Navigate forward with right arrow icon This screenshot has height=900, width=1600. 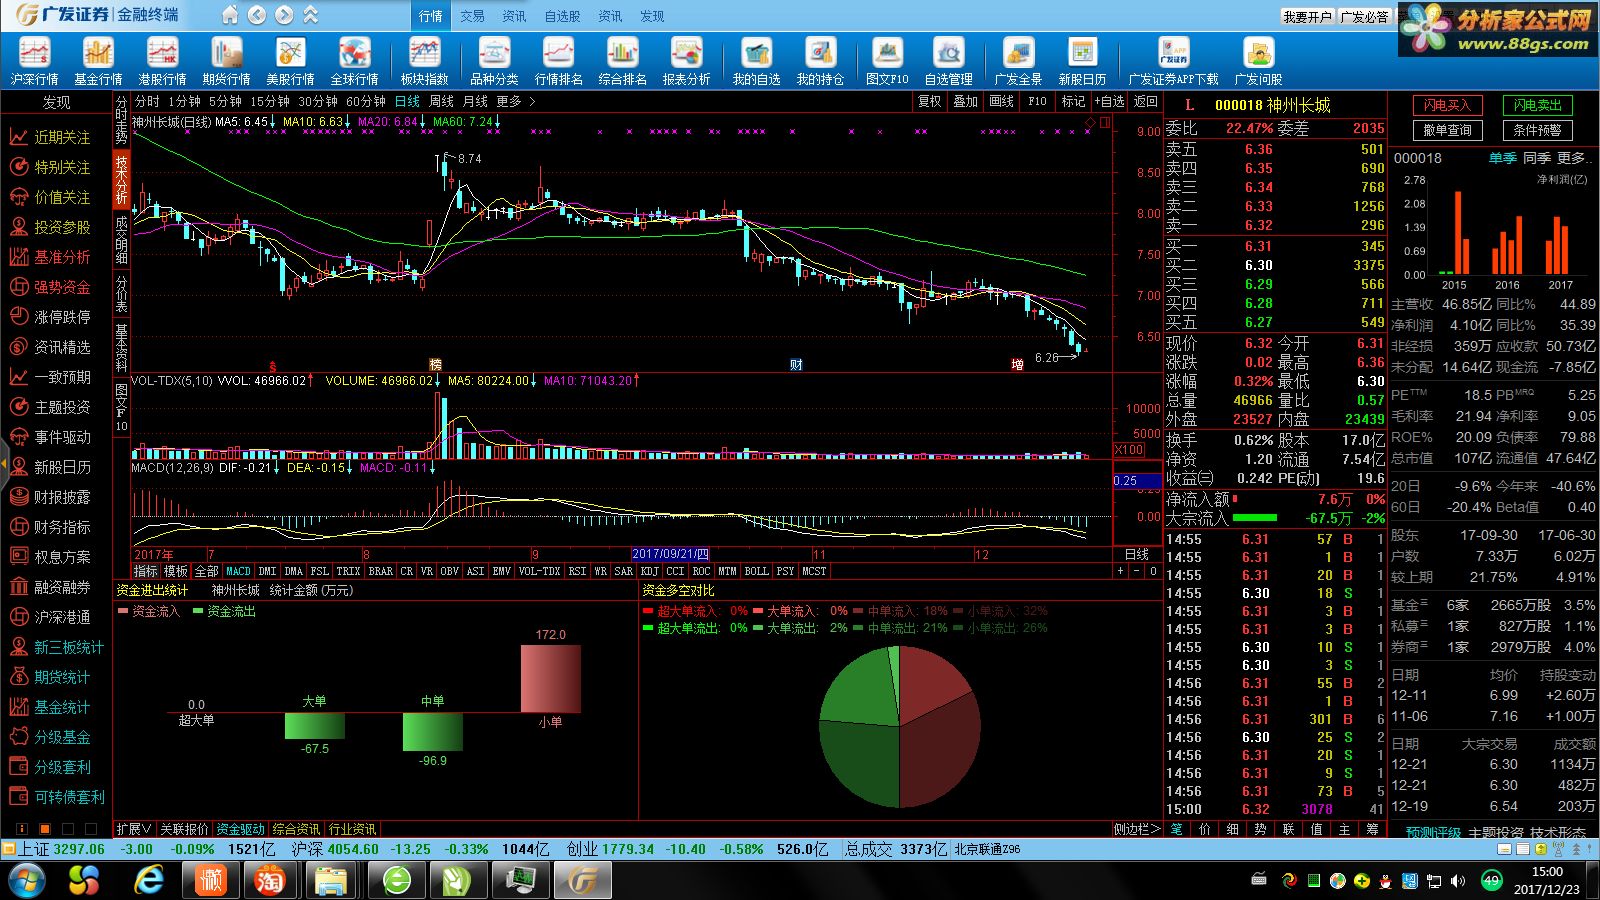pyautogui.click(x=284, y=15)
